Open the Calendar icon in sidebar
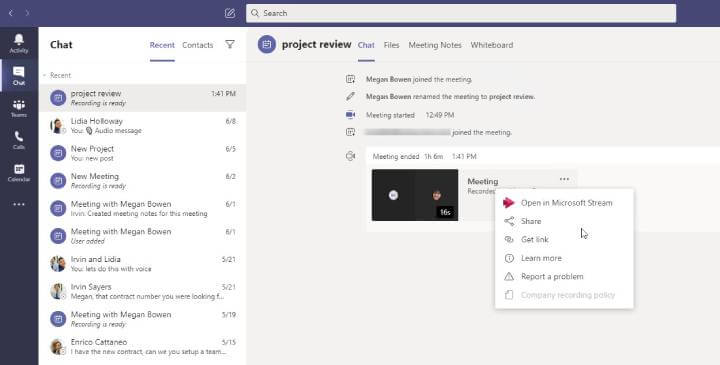Image resolution: width=720 pixels, height=365 pixels. 19,173
